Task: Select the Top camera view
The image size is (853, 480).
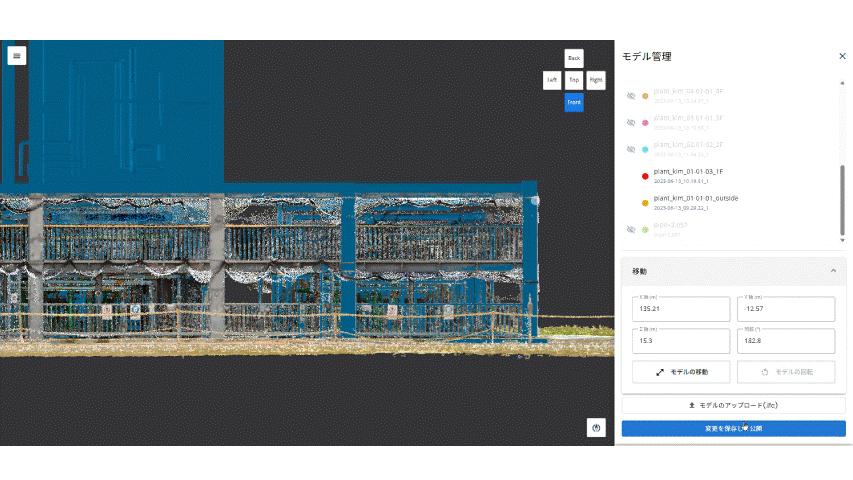Action: (x=574, y=80)
